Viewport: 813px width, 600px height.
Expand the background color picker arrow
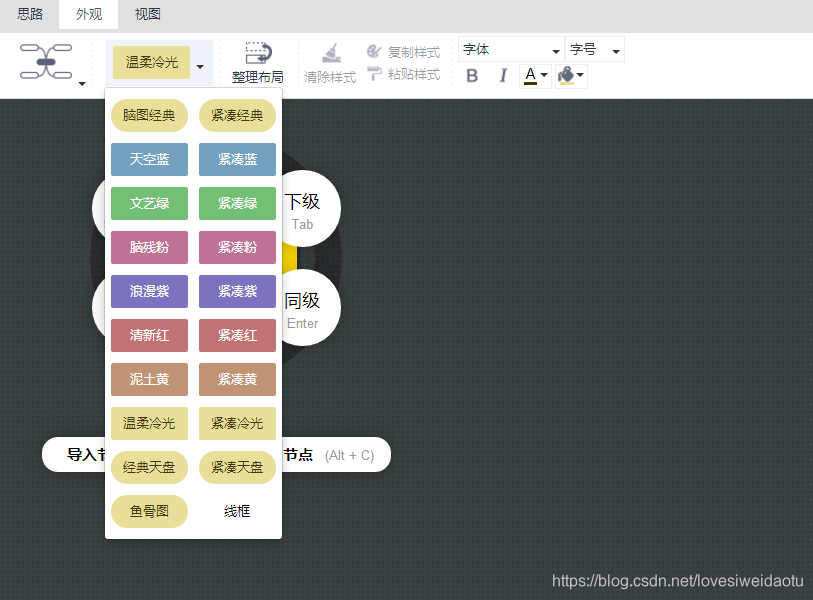click(x=580, y=76)
